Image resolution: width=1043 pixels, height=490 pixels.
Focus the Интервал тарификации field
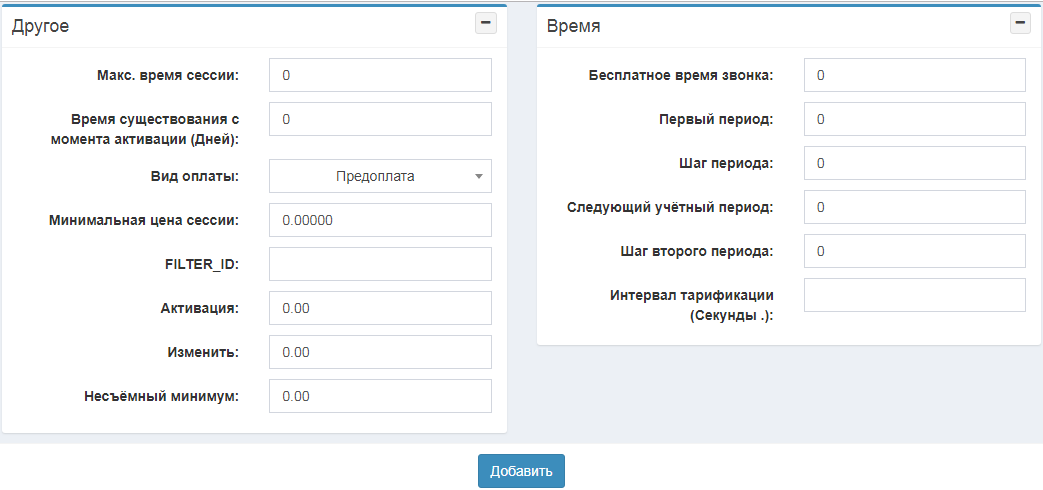(x=914, y=295)
